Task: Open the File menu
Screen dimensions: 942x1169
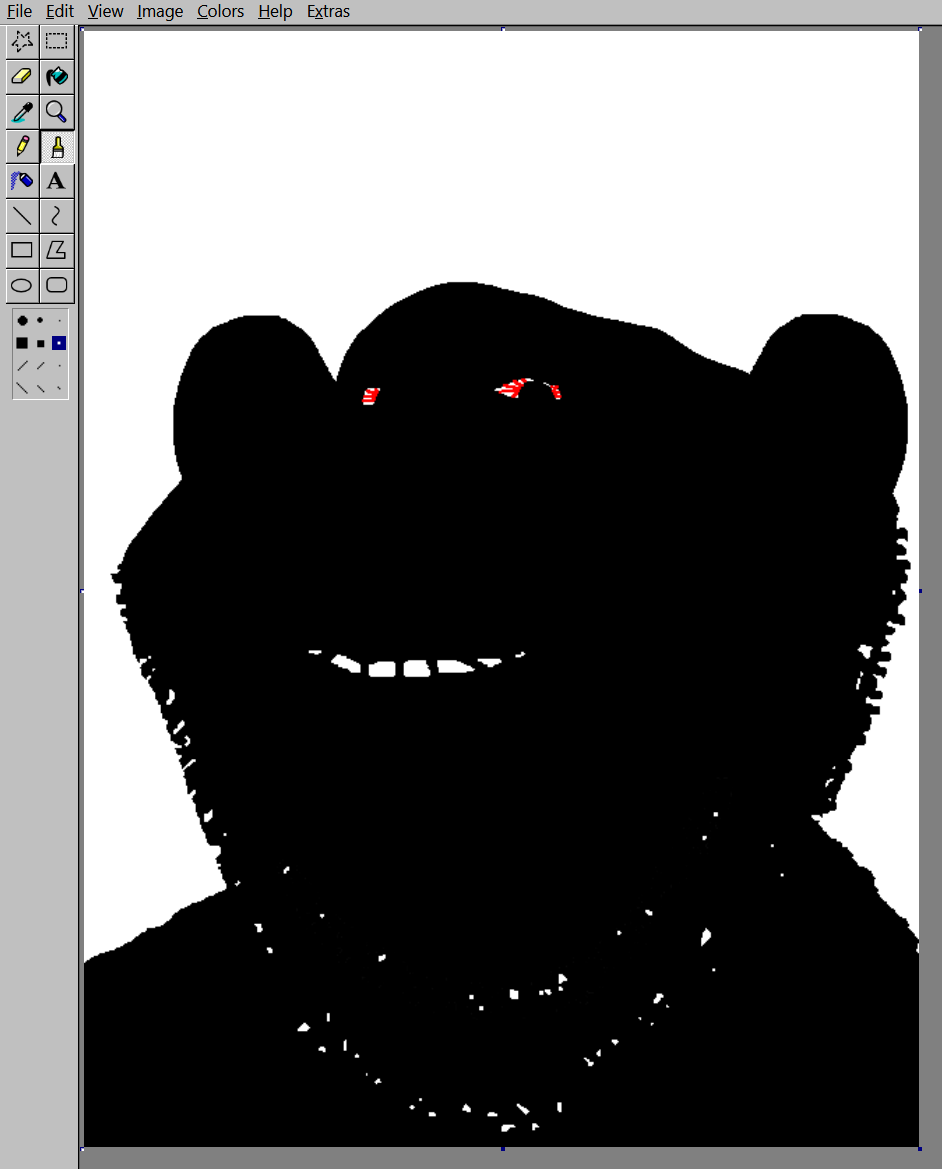Action: coord(19,12)
